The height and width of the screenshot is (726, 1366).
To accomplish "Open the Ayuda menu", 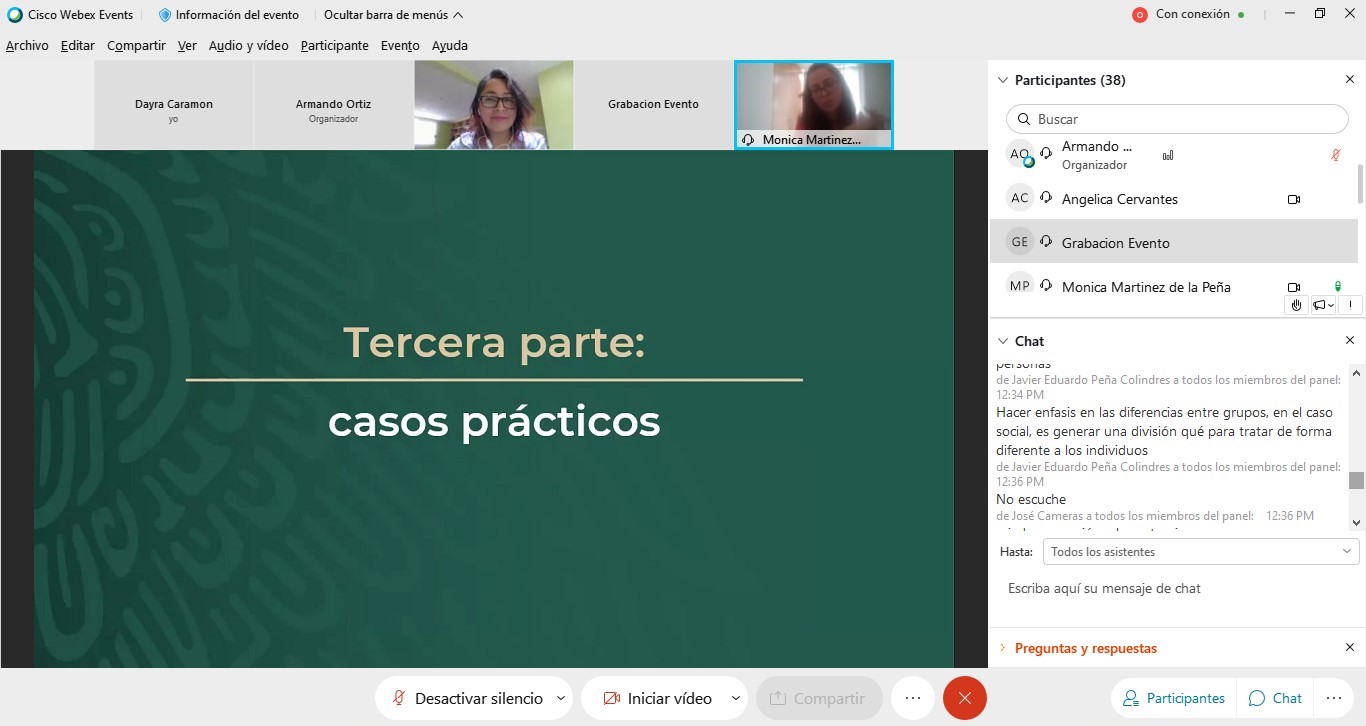I will tap(450, 45).
